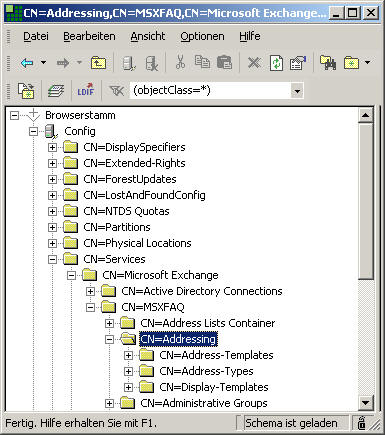Expand the CN=Physical Locations node
Image resolution: width=385 pixels, height=435 pixels.
(52, 243)
